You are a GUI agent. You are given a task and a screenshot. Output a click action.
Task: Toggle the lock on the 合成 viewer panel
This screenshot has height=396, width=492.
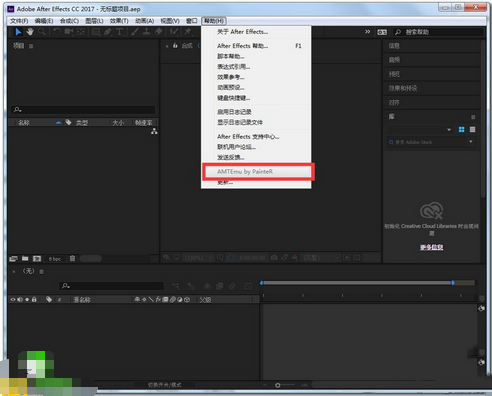tap(175, 46)
